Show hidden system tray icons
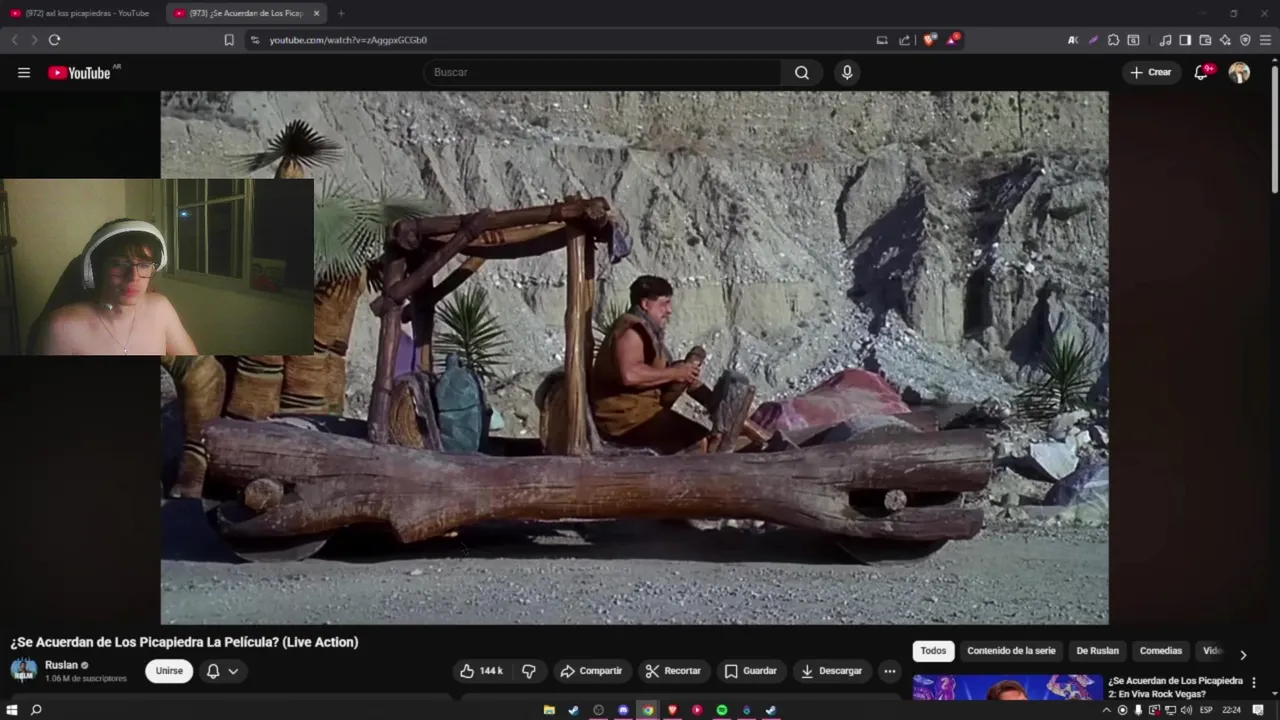This screenshot has width=1280, height=720. (x=1108, y=710)
